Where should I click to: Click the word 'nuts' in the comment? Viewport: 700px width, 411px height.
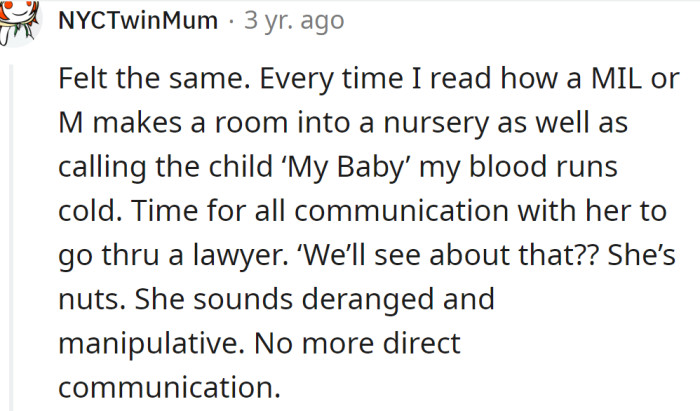pos(90,299)
